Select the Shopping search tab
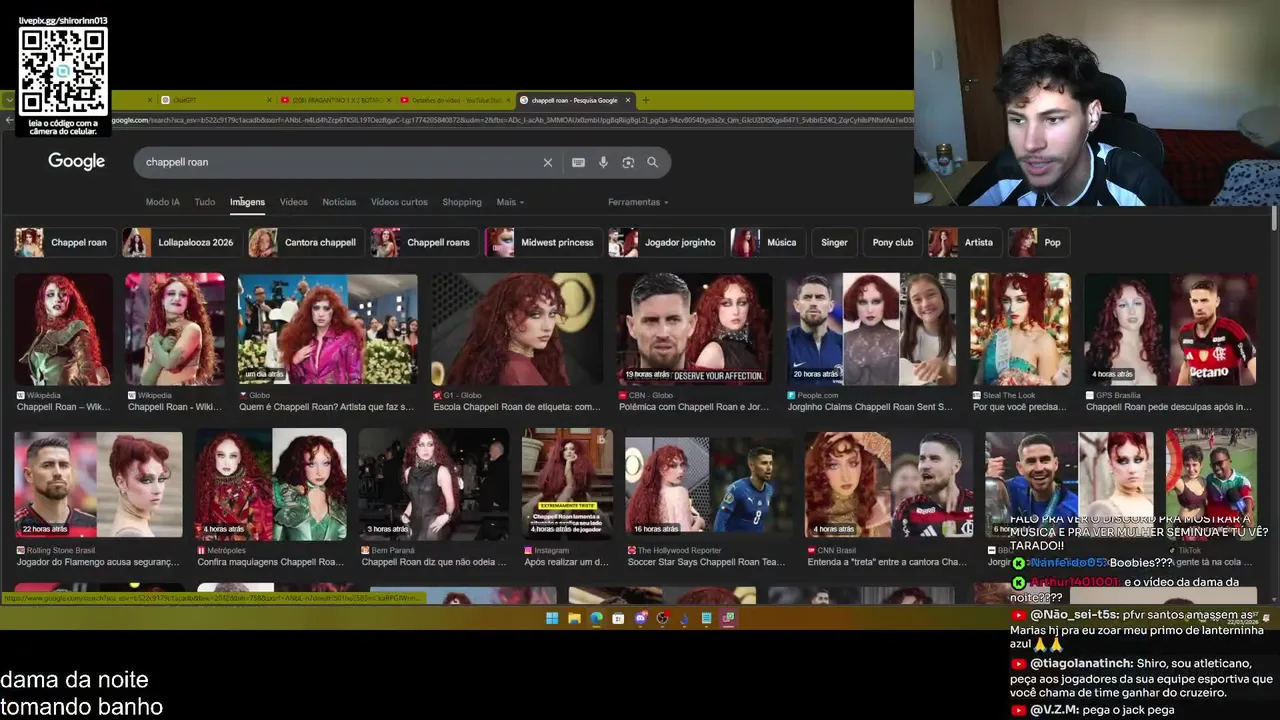 [462, 202]
